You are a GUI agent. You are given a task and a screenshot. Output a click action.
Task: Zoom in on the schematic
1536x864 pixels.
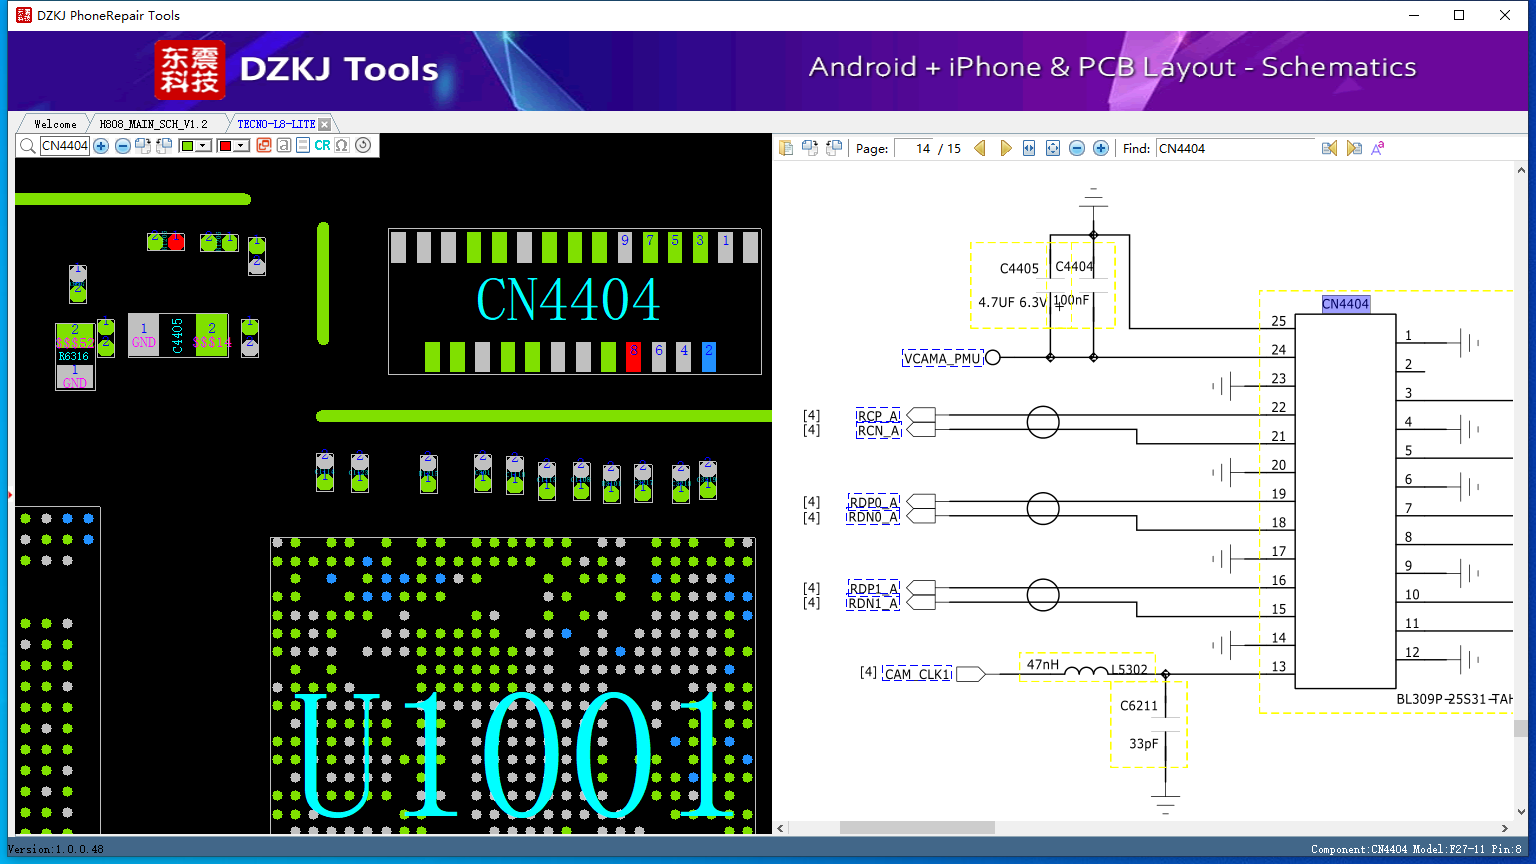1101,148
